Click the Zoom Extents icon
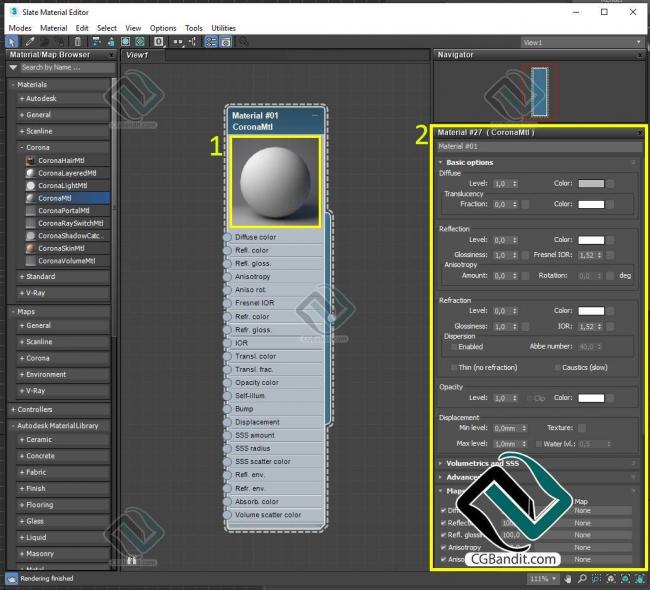Viewport: 650px width, 590px height. tap(611, 578)
